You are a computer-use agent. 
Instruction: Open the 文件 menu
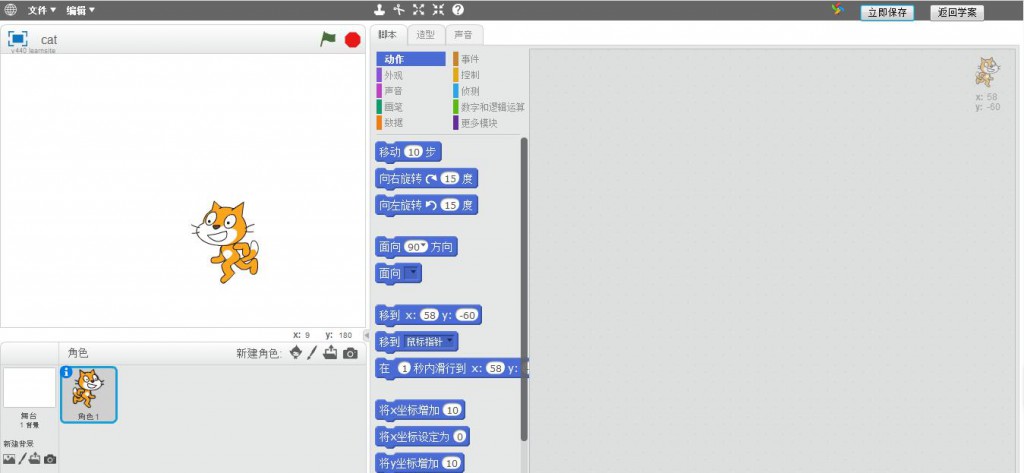pyautogui.click(x=42, y=10)
